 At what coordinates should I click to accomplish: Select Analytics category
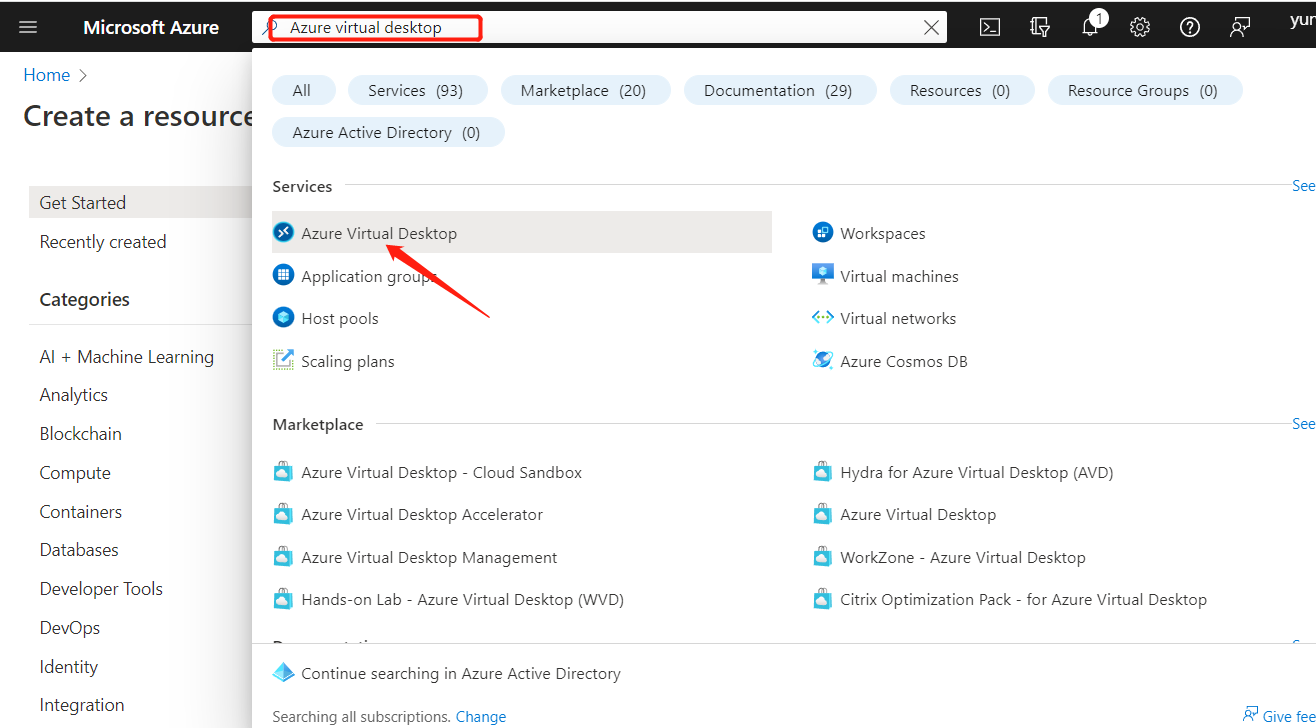tap(74, 394)
